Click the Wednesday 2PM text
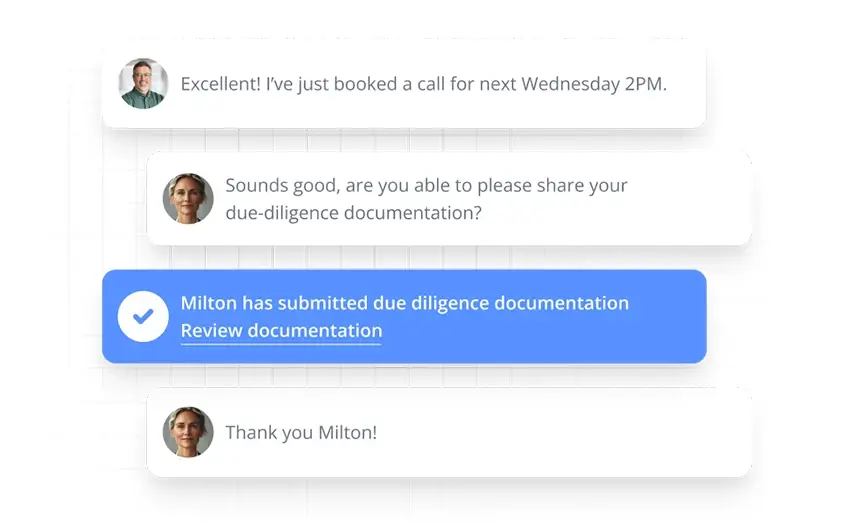850x523 pixels. (594, 84)
